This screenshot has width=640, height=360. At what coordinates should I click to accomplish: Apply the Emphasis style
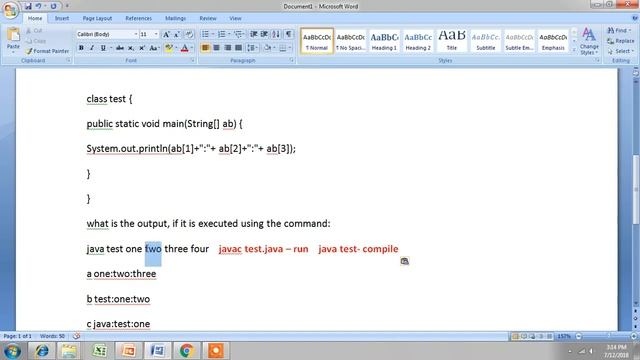553,40
